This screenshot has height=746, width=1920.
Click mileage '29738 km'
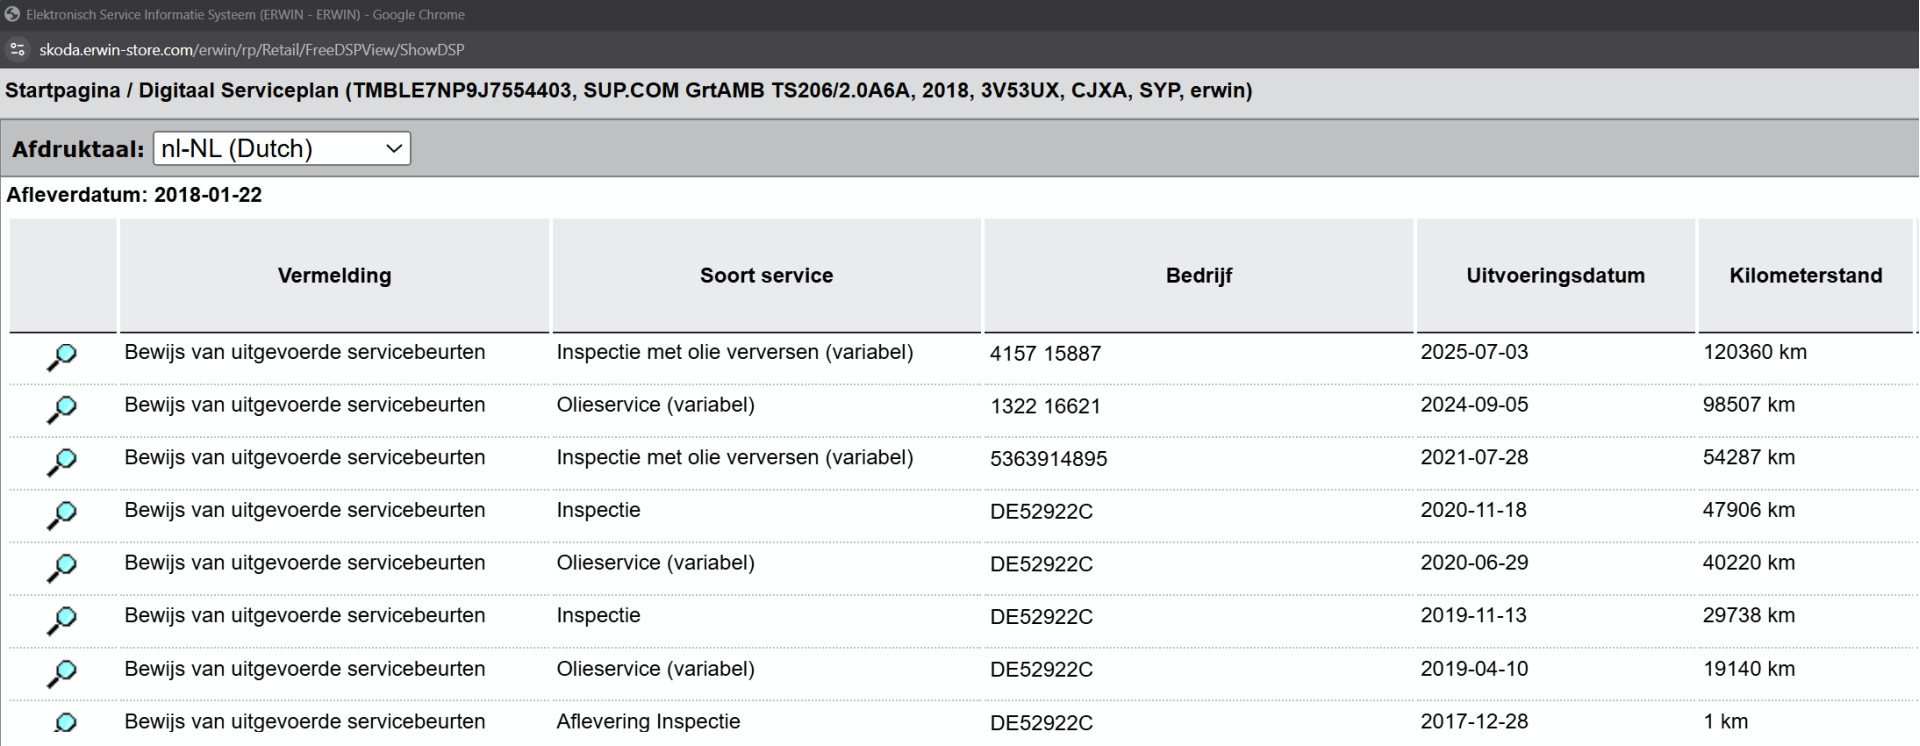pyautogui.click(x=1749, y=615)
